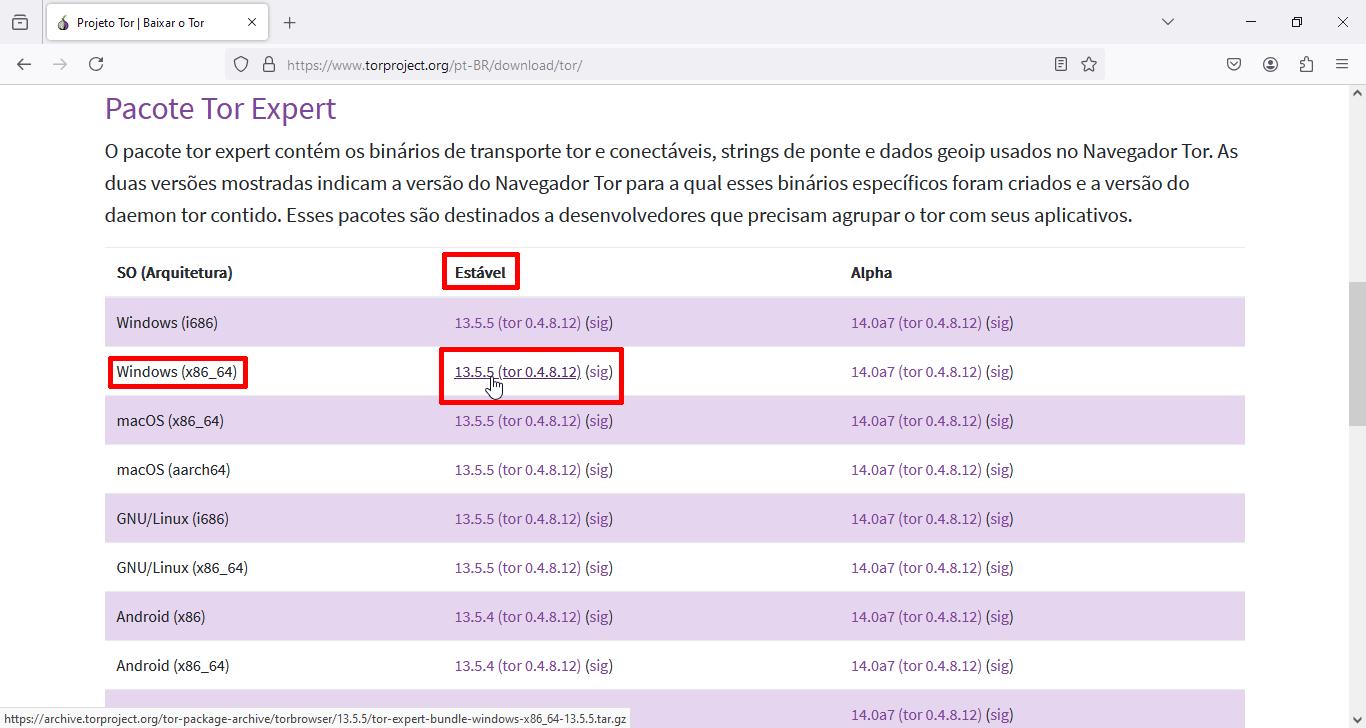Open the list all tabs dropdown
Screen dimensions: 1366x728
point(1167,22)
